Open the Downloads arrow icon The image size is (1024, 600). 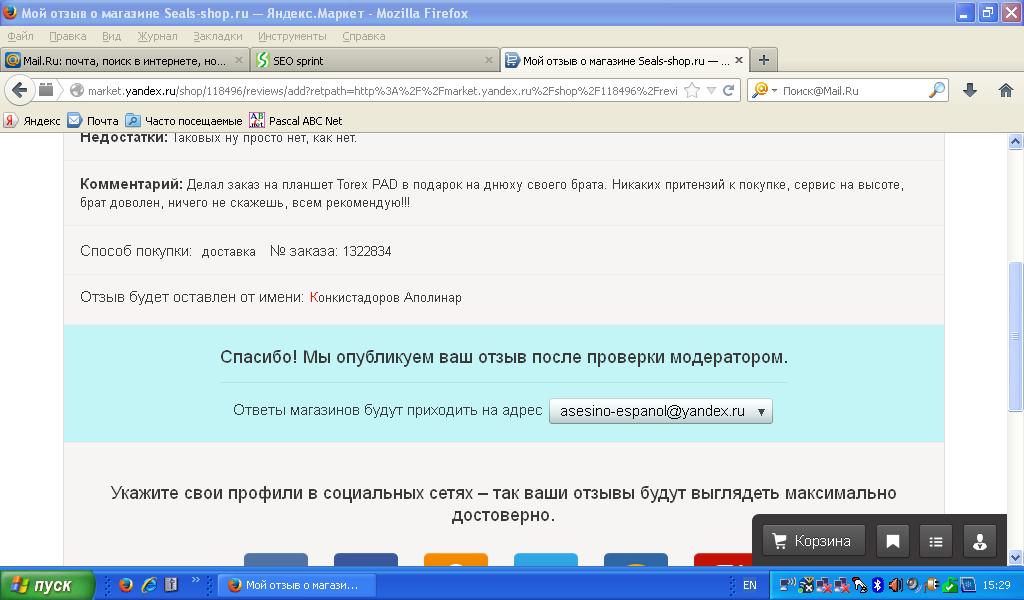tap(970, 90)
